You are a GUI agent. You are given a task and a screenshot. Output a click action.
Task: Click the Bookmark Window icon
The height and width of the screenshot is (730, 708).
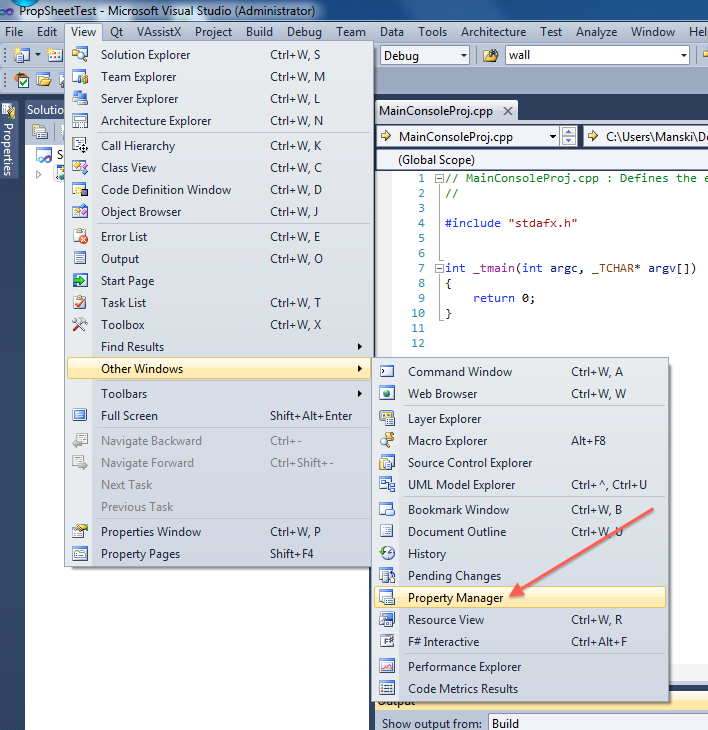pos(387,510)
